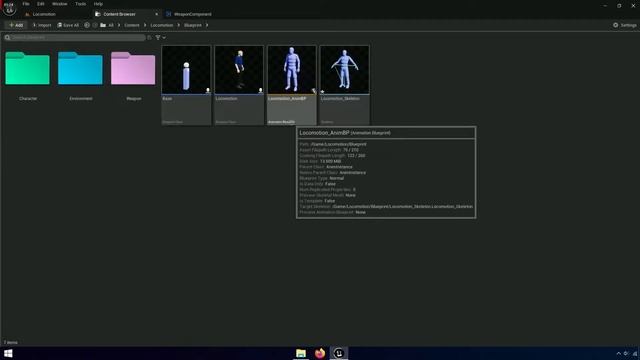Open File Explorer from taskbar
640x360 pixels.
[x=301, y=353]
